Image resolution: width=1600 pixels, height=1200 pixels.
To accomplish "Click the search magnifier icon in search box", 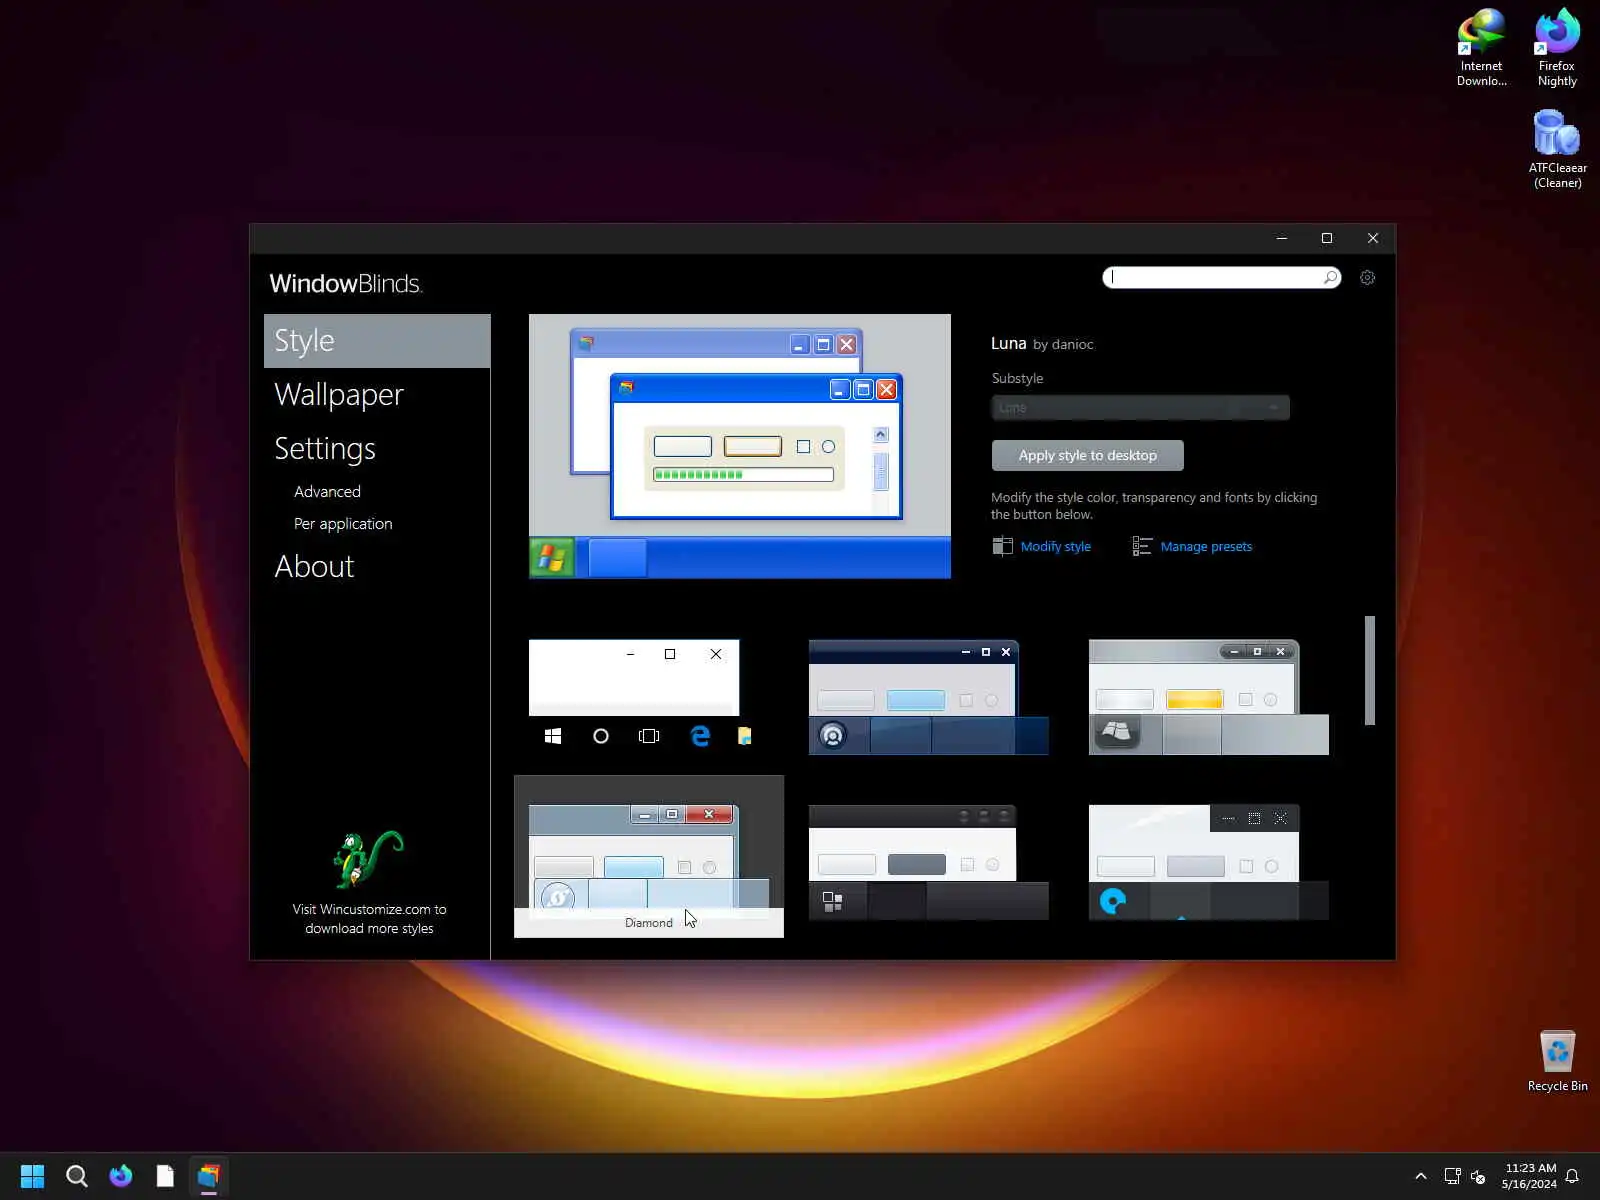I will (1330, 278).
